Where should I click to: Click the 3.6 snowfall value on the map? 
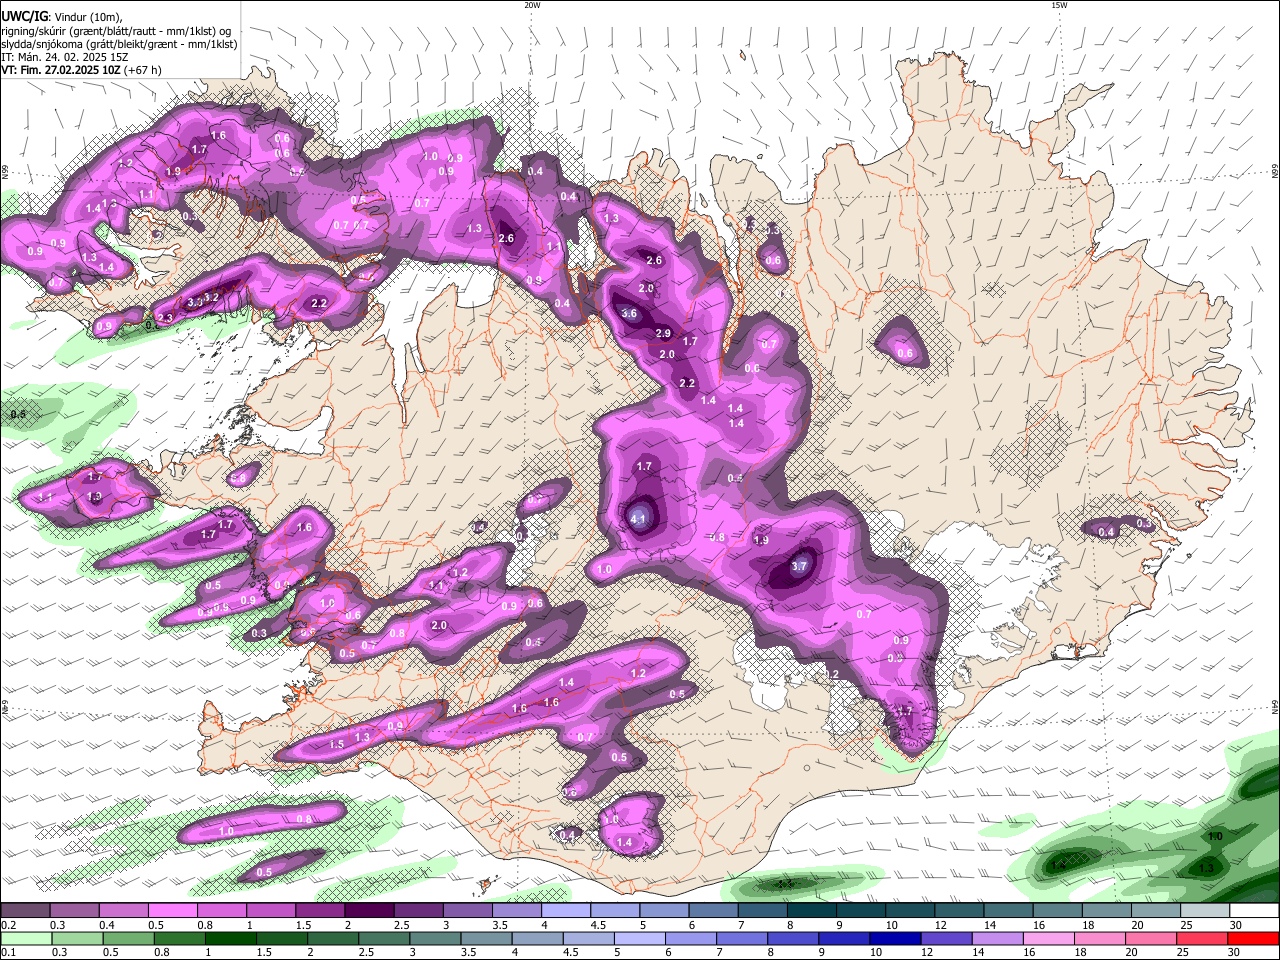pos(629,313)
